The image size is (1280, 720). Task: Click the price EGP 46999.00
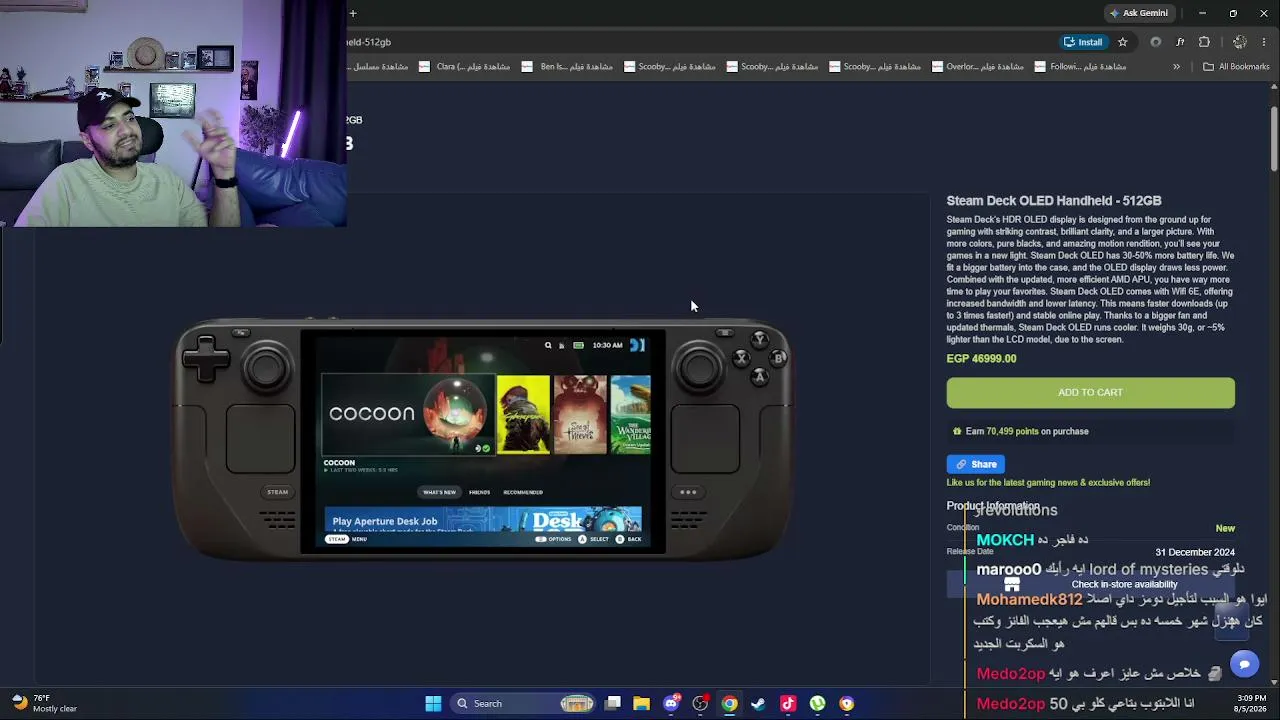pos(981,359)
